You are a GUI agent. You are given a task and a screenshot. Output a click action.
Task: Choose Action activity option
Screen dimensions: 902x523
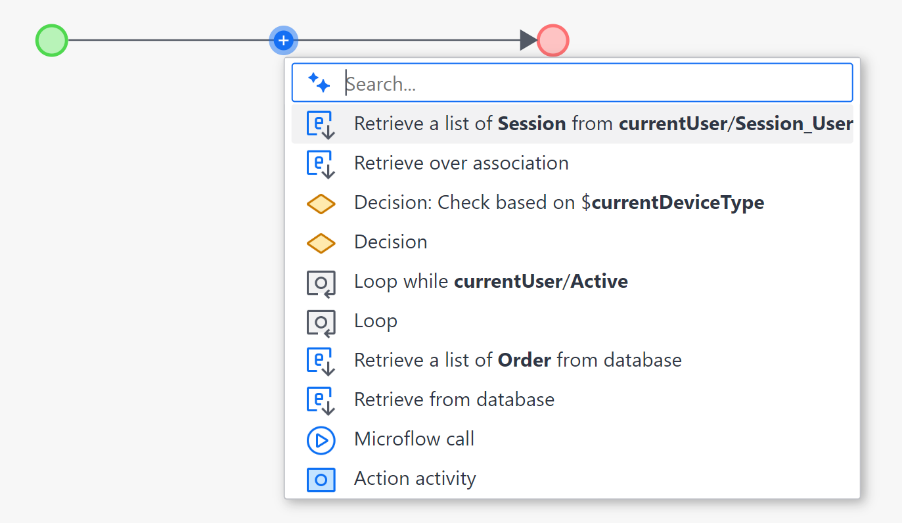click(572, 479)
